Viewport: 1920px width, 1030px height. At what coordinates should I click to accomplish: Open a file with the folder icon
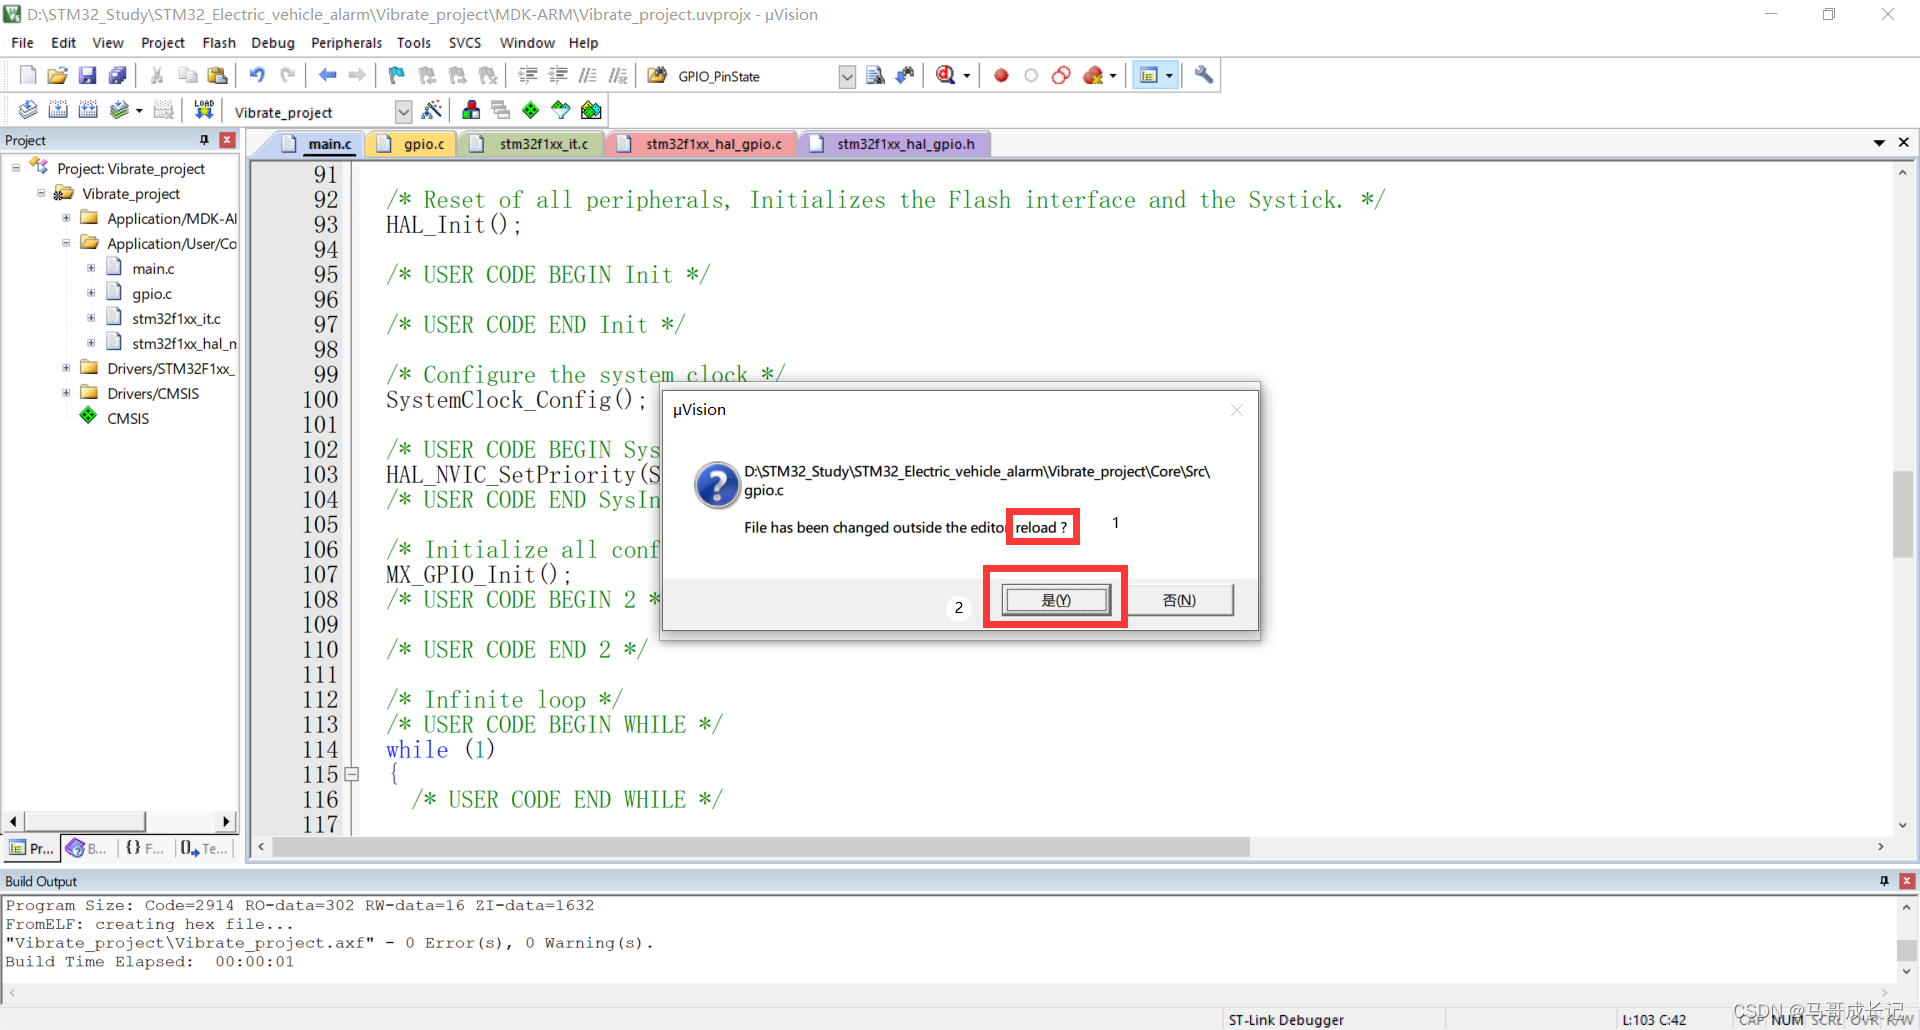coord(58,75)
